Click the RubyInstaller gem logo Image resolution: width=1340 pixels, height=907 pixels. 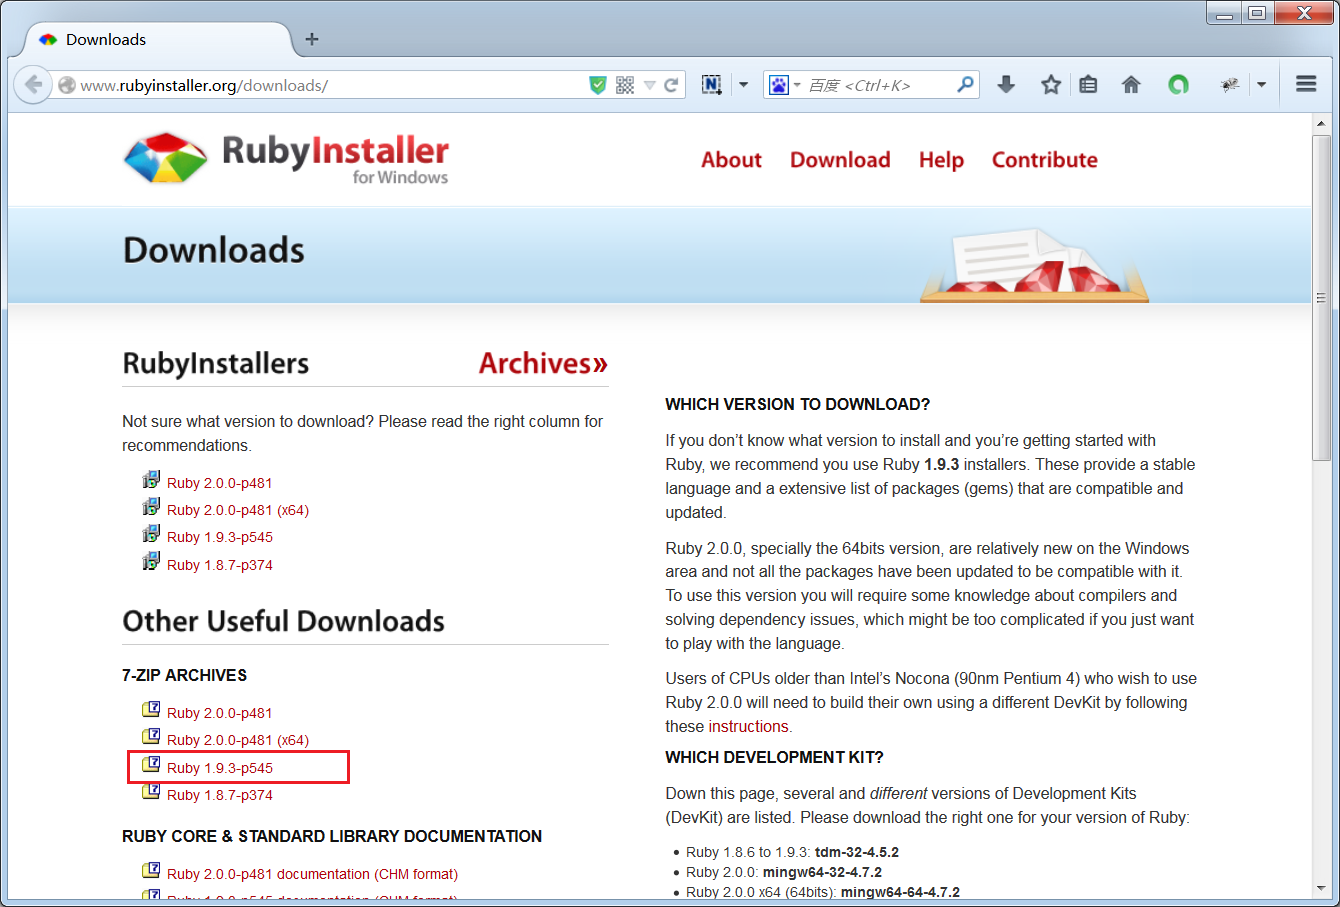pos(166,158)
